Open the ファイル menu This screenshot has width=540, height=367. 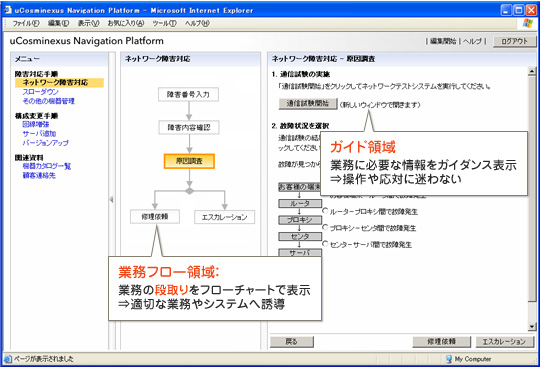click(x=26, y=23)
